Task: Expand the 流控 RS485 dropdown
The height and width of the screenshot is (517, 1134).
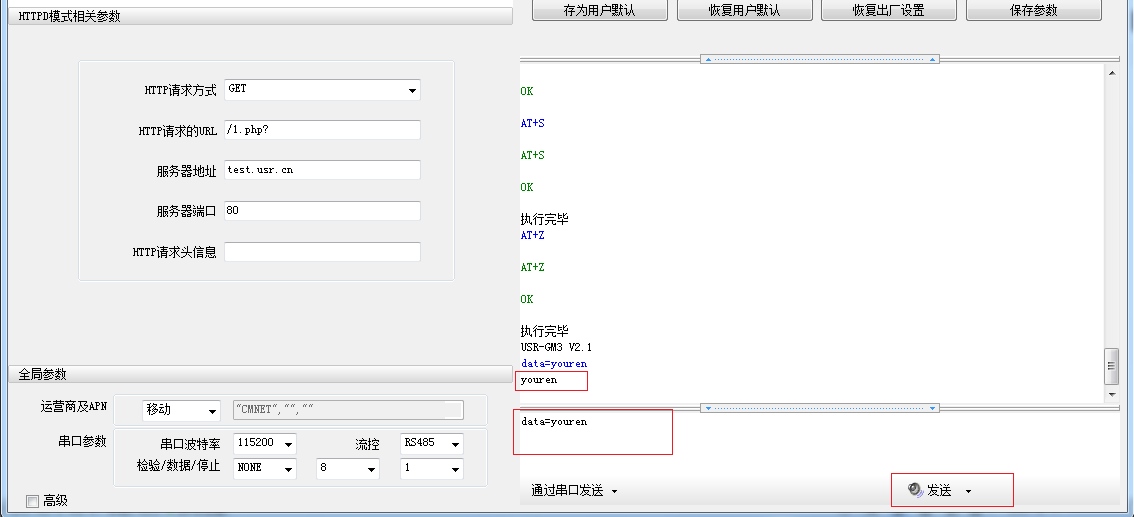Action: pyautogui.click(x=455, y=444)
